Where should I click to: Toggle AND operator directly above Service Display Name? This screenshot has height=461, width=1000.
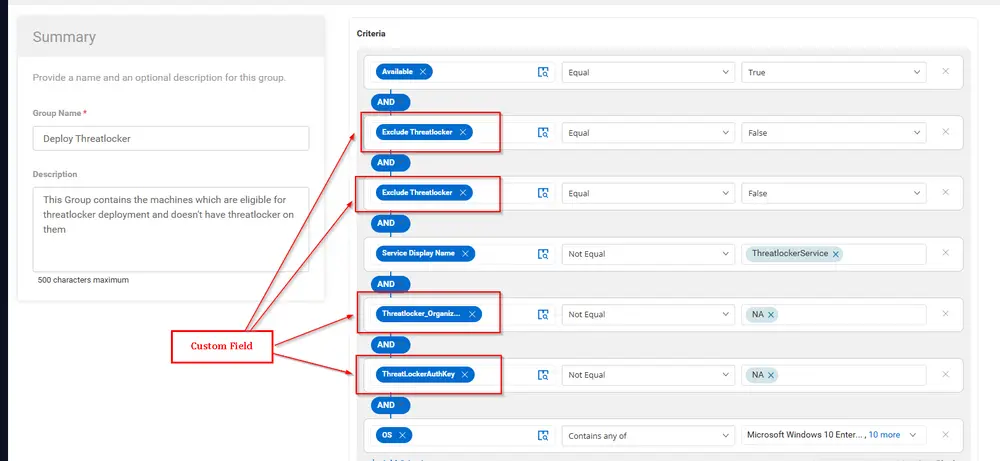click(x=390, y=223)
